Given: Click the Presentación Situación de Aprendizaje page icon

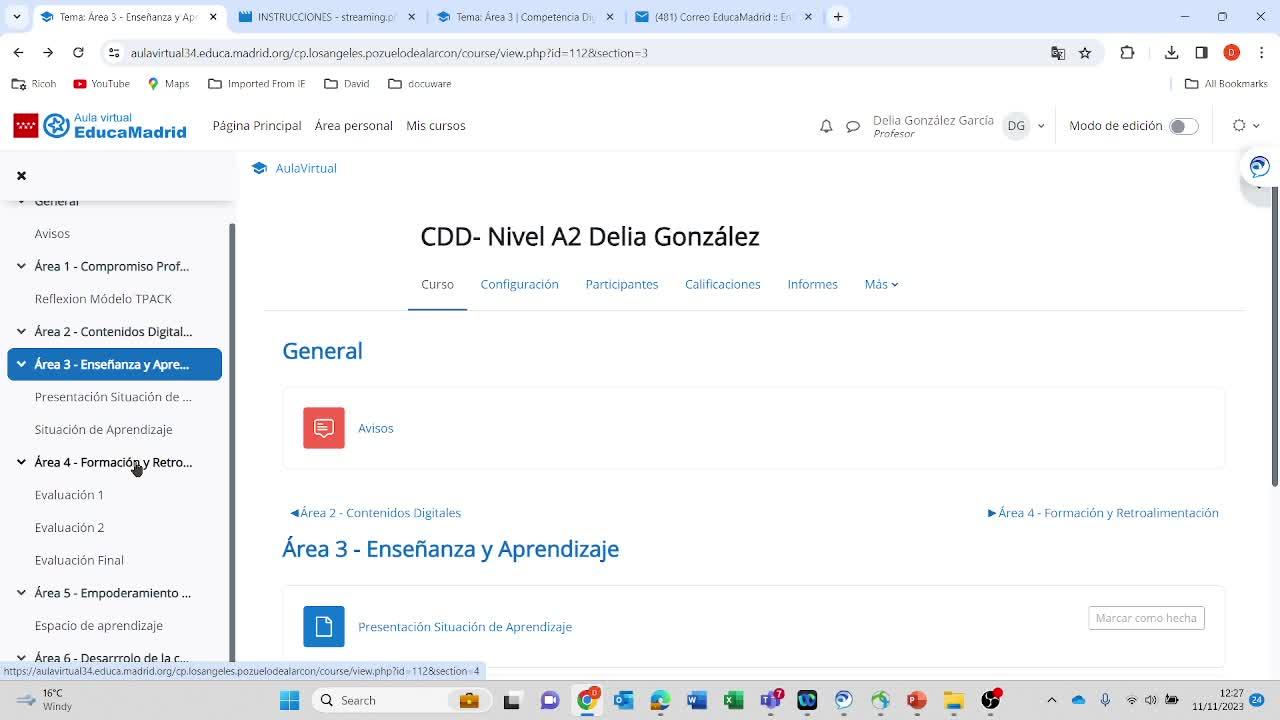Looking at the screenshot, I should 324,627.
